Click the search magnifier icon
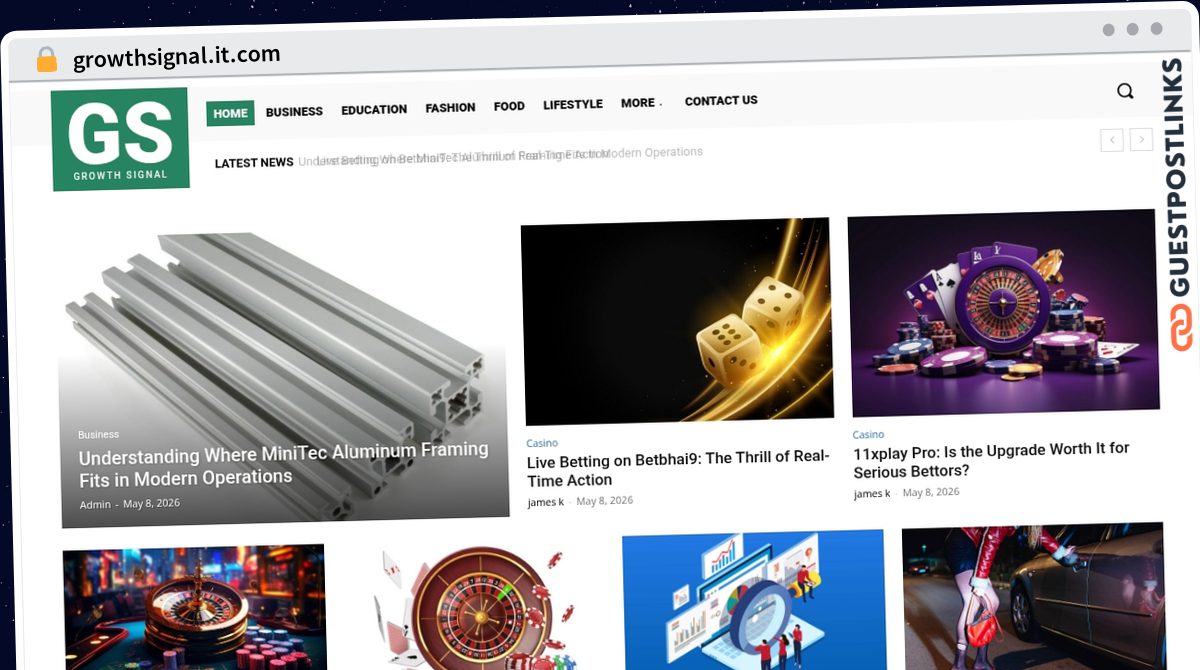Viewport: 1200px width, 670px height. 1125,91
